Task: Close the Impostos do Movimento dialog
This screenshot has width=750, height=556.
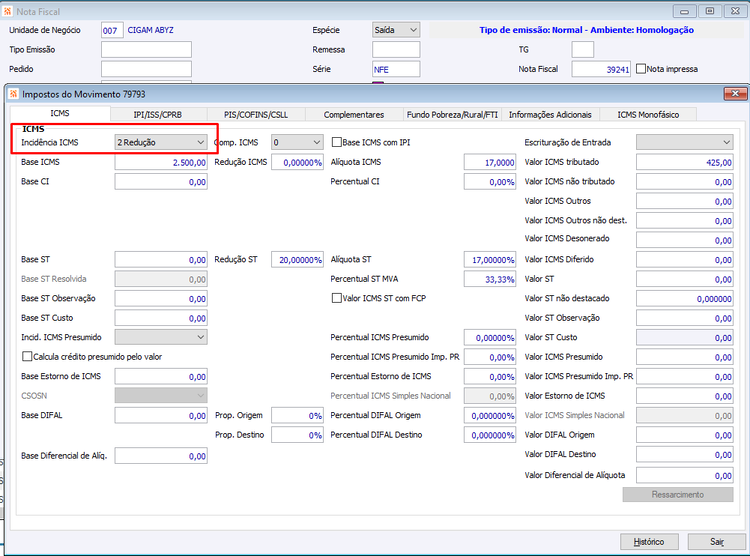Action: point(735,93)
